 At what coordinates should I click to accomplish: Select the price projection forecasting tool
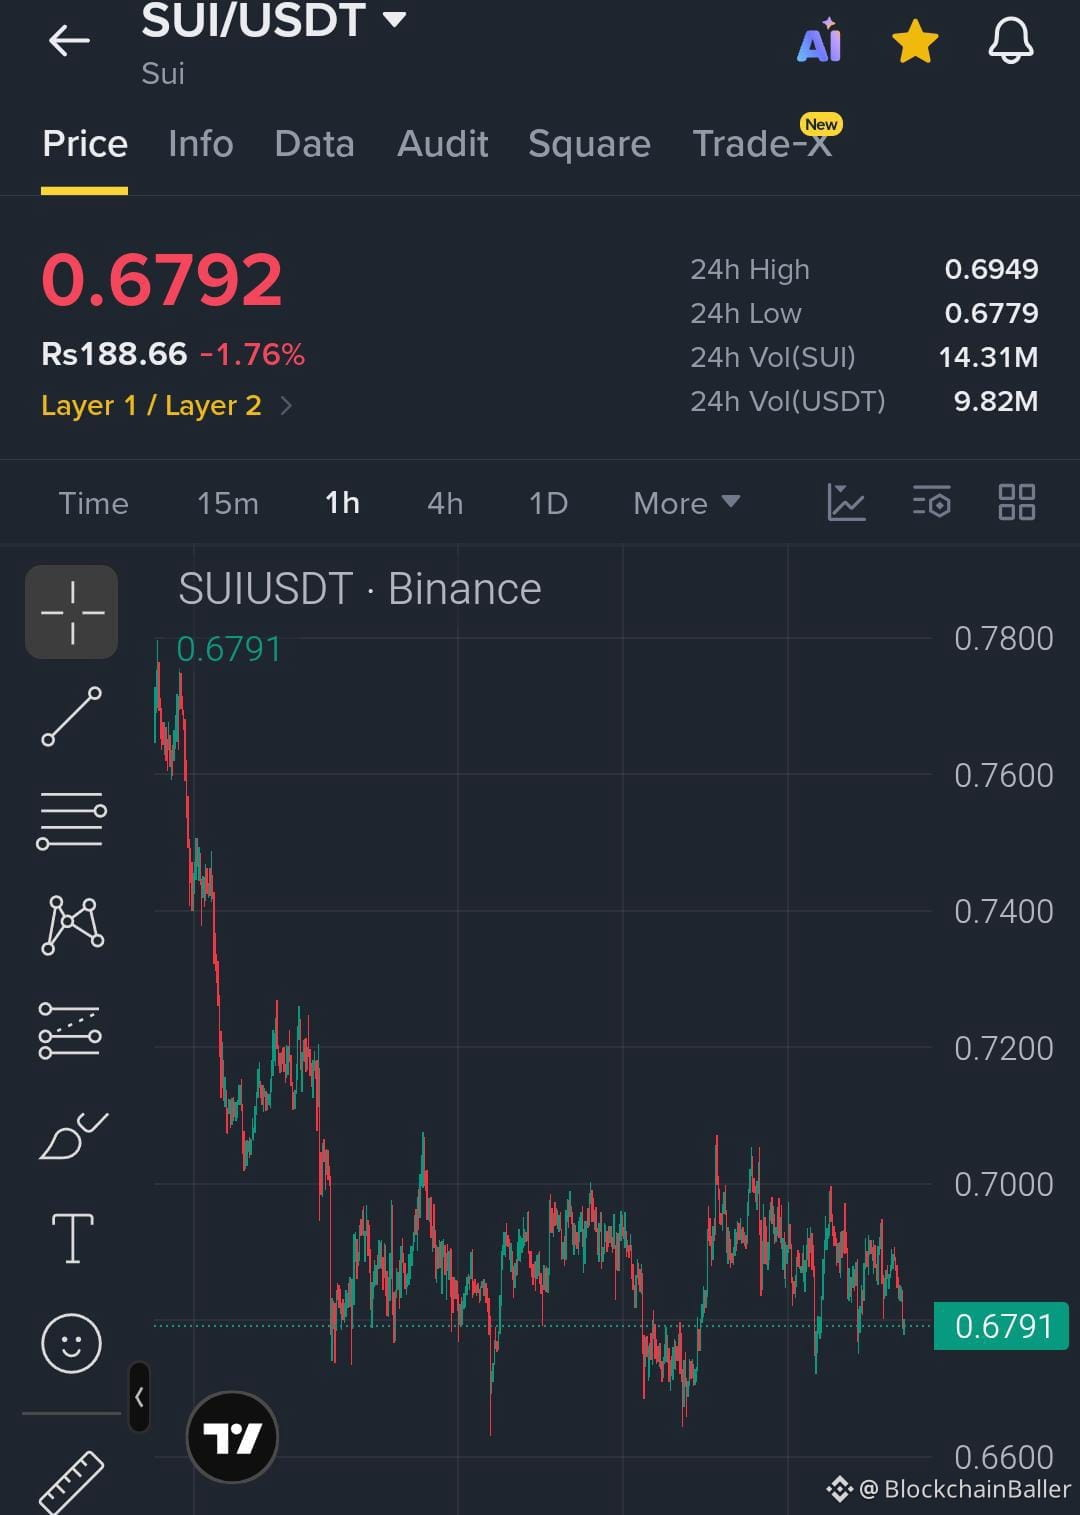pos(70,1031)
